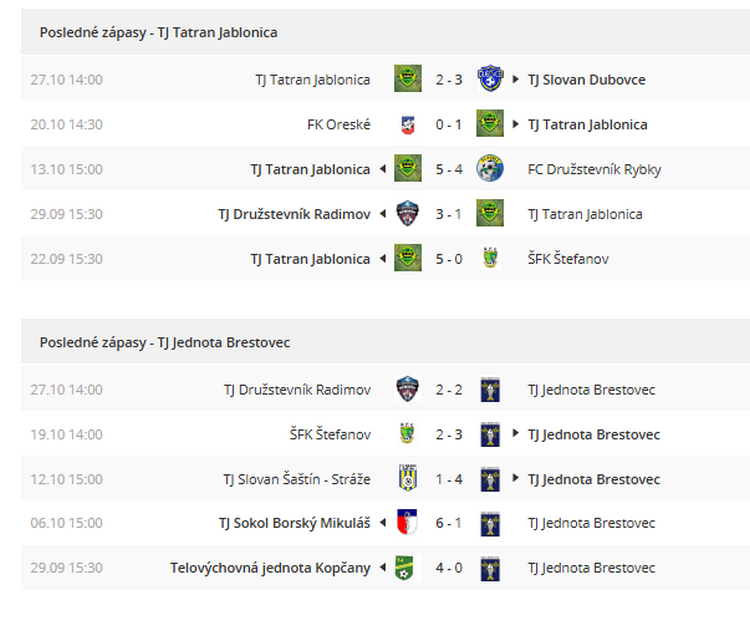Click Tatran Jablonica green crest in 2 - 3 match

coord(408,78)
